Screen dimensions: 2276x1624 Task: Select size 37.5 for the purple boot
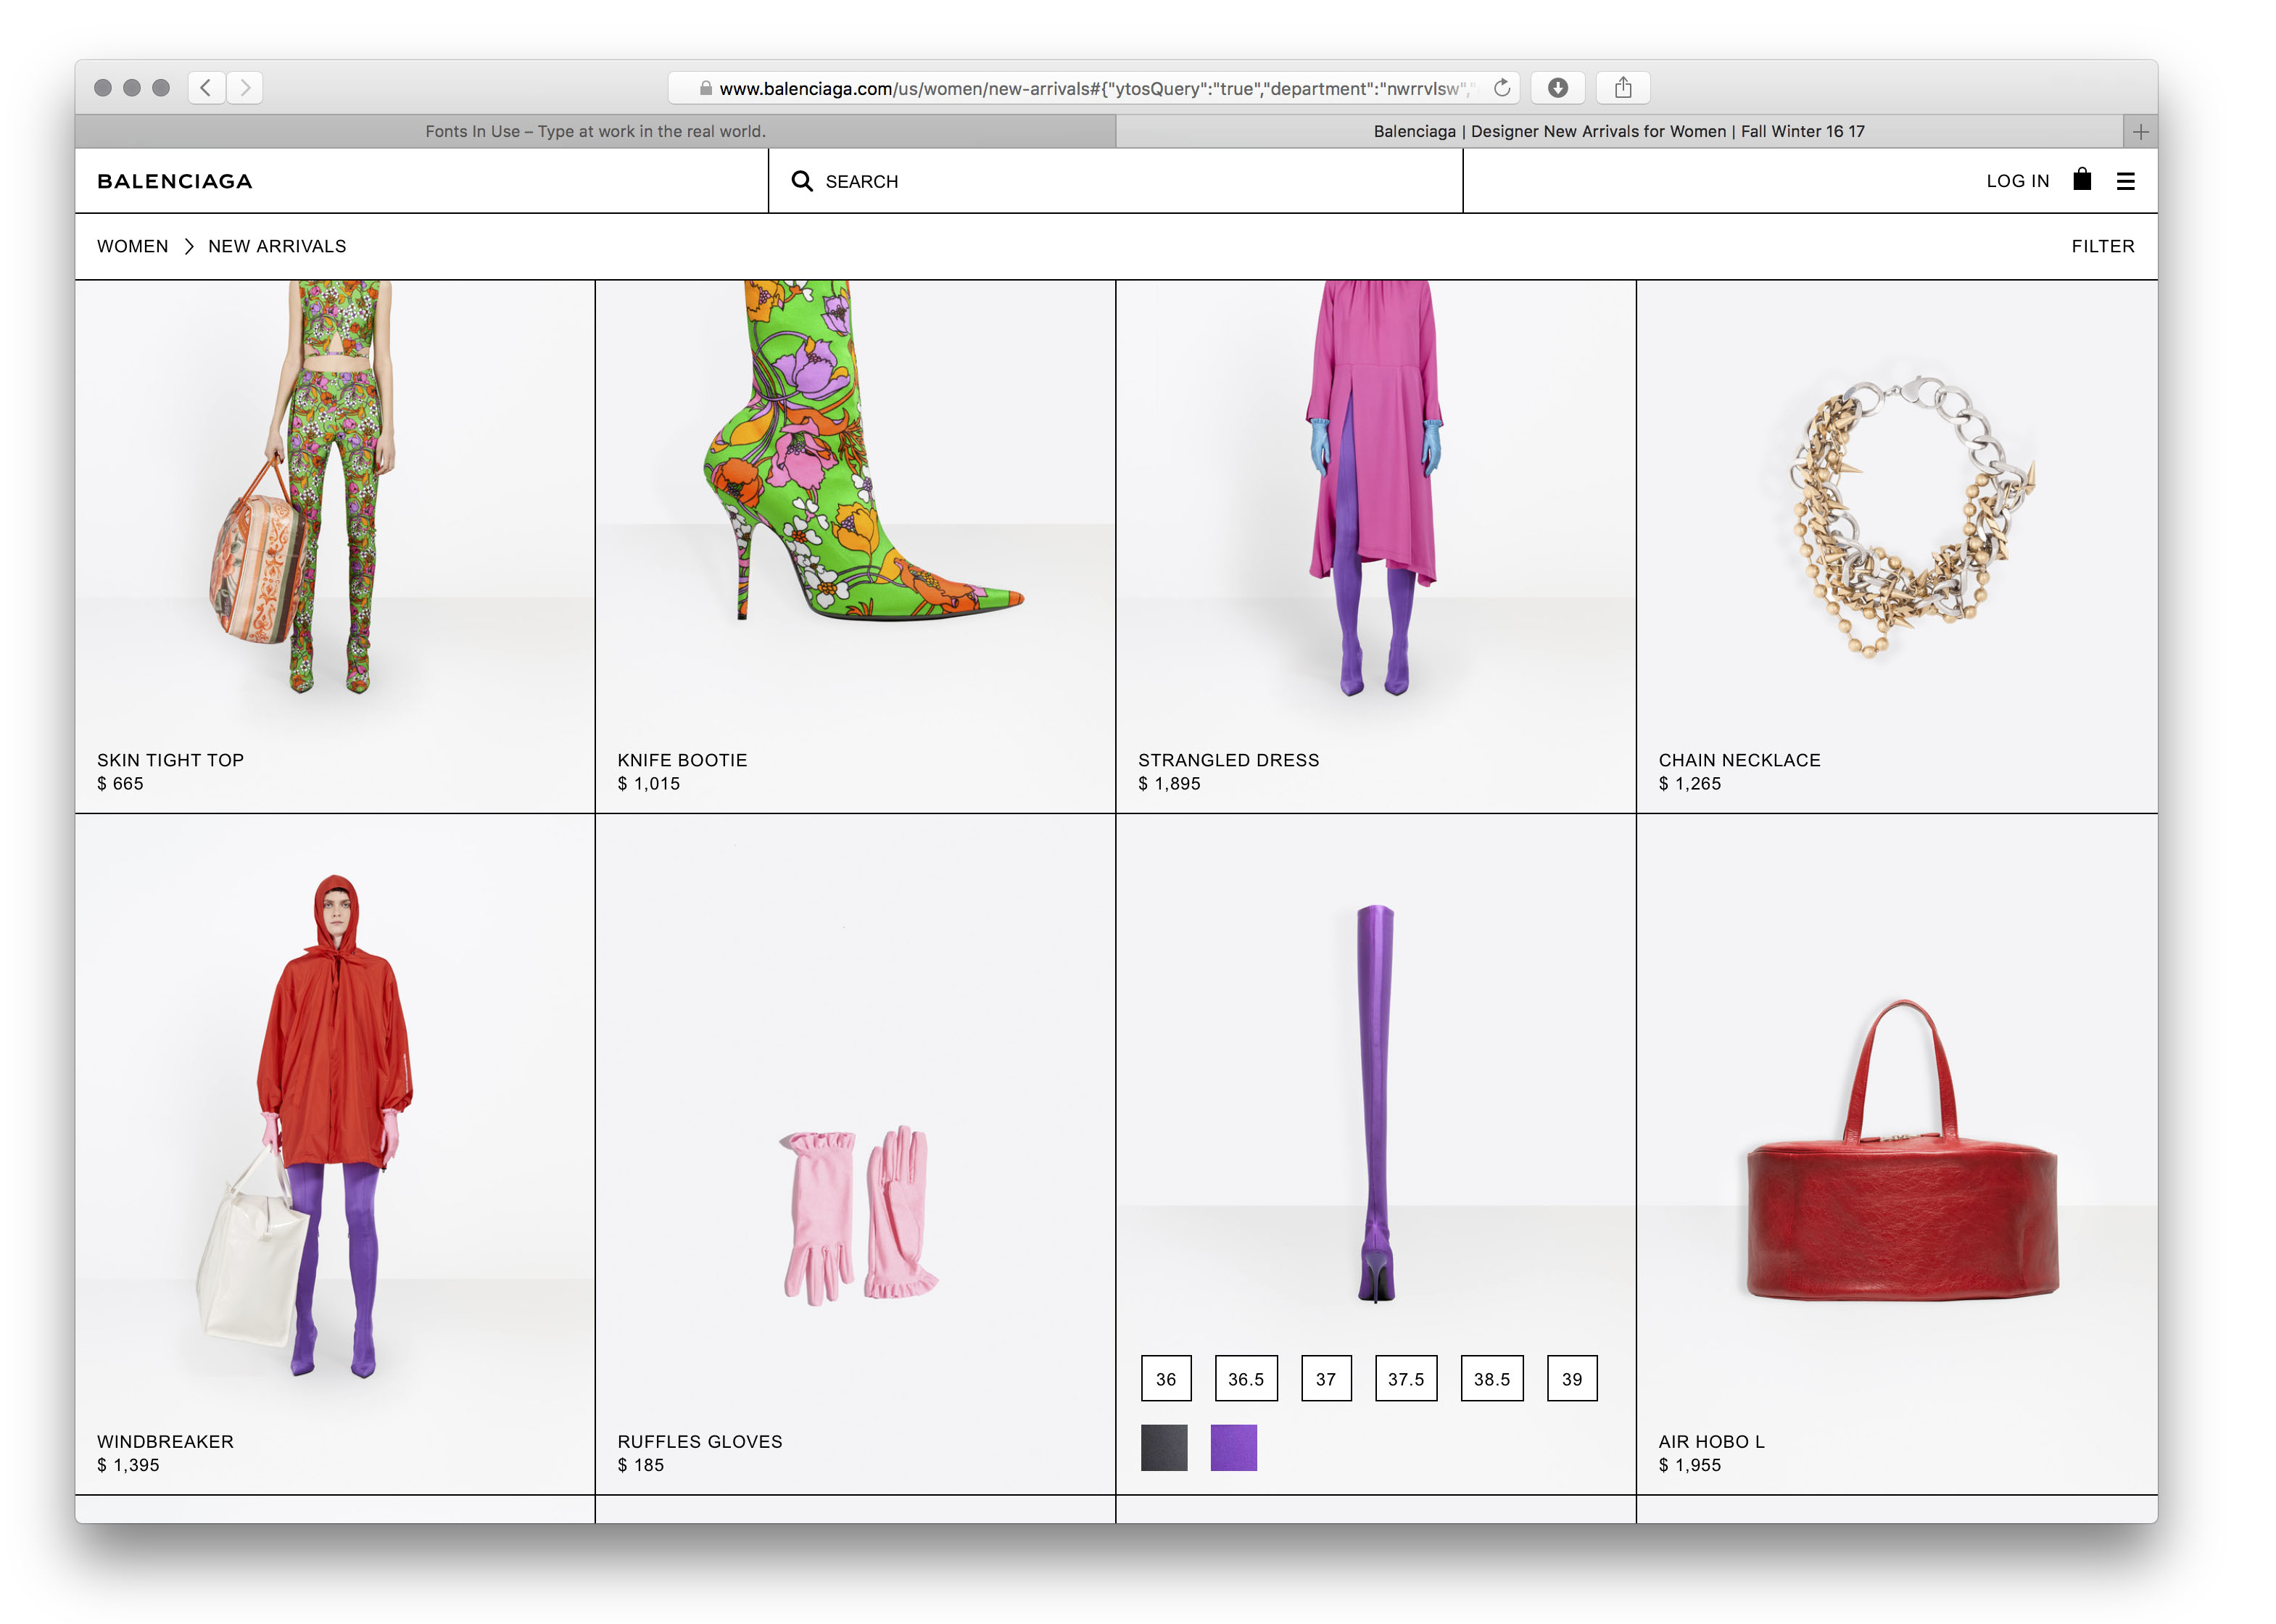[1405, 1379]
